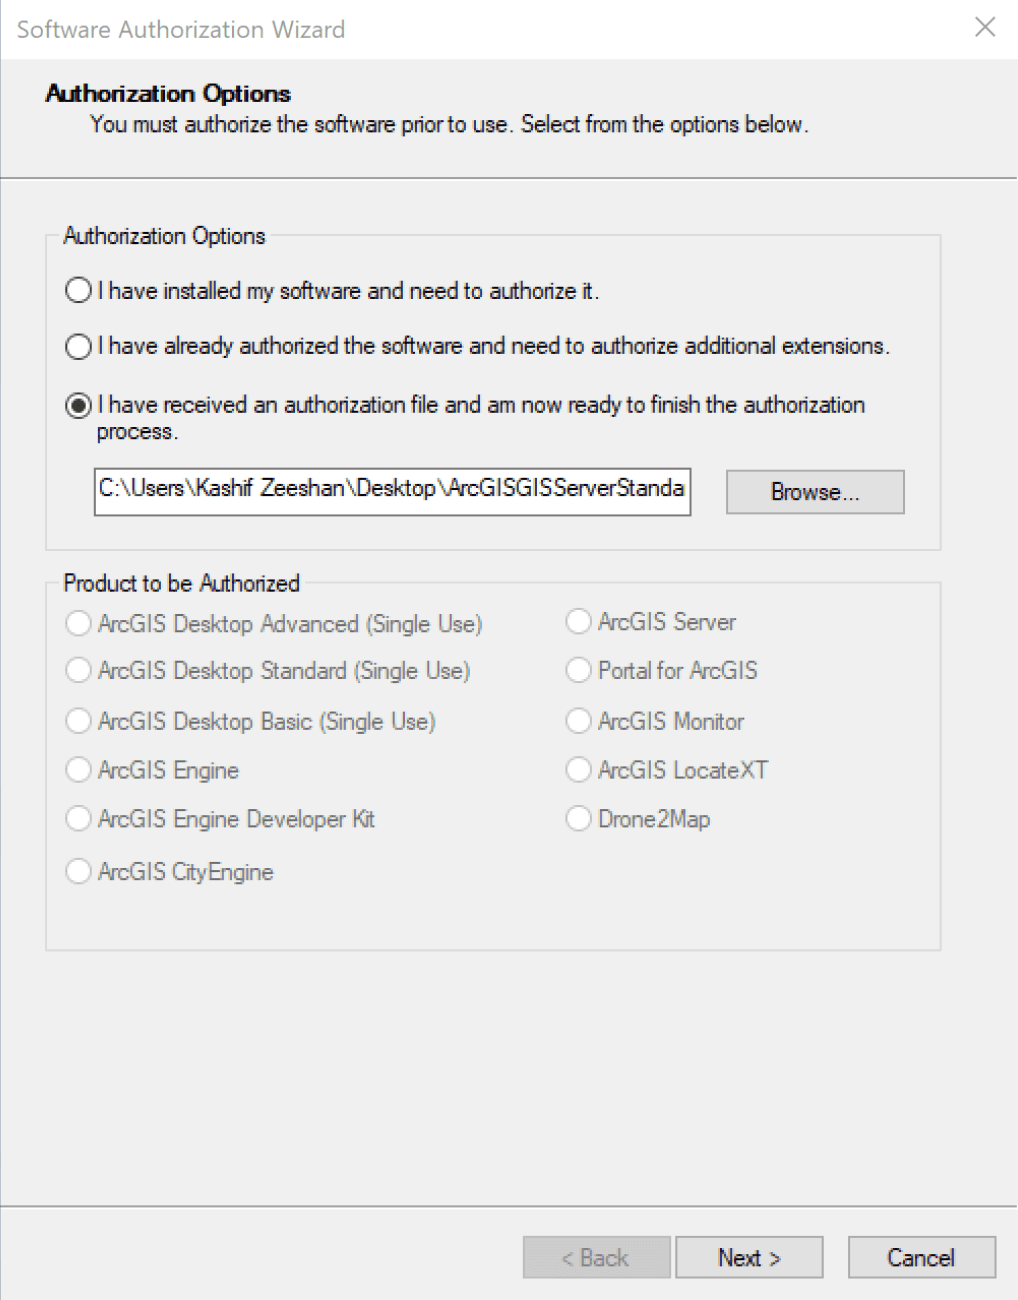Image resolution: width=1018 pixels, height=1300 pixels.
Task: Cancel the authorization wizard
Action: coord(921,1257)
